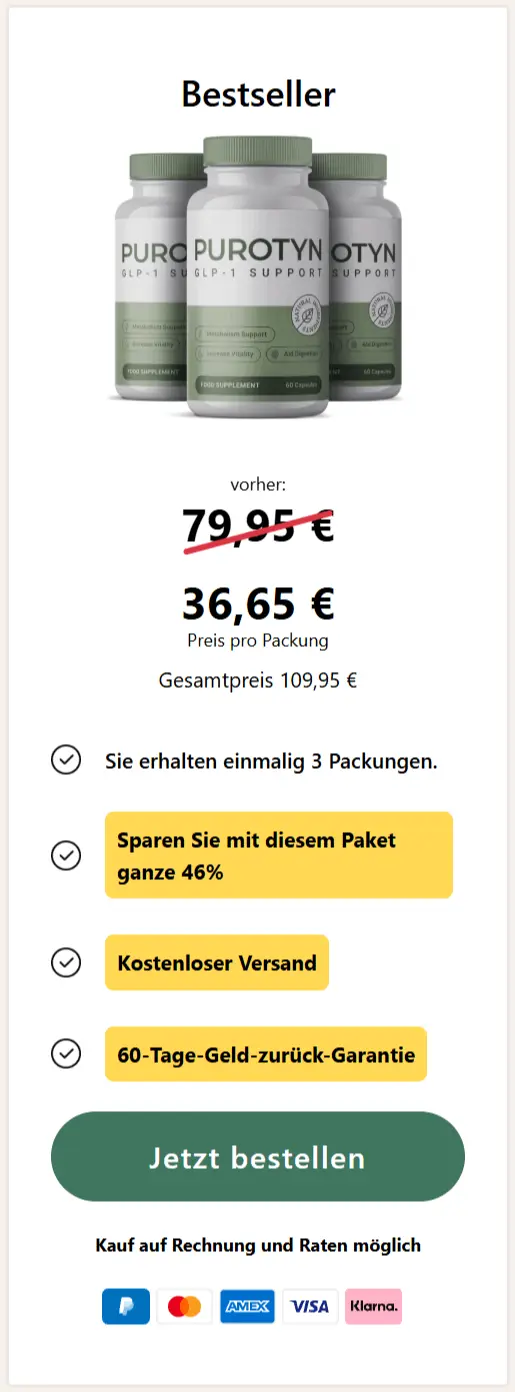The image size is (515, 1392).
Task: Click 'Sie erhalten einmalig 3 Packungen' text
Action: click(x=271, y=761)
